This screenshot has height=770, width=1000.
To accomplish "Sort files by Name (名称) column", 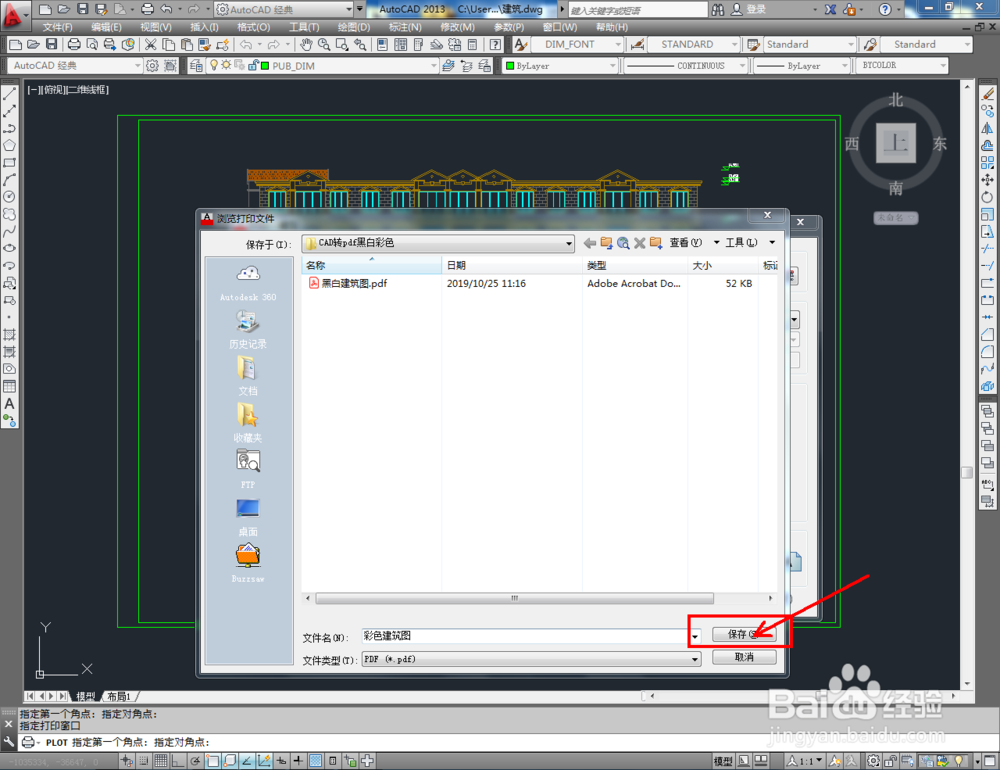I will pyautogui.click(x=371, y=265).
